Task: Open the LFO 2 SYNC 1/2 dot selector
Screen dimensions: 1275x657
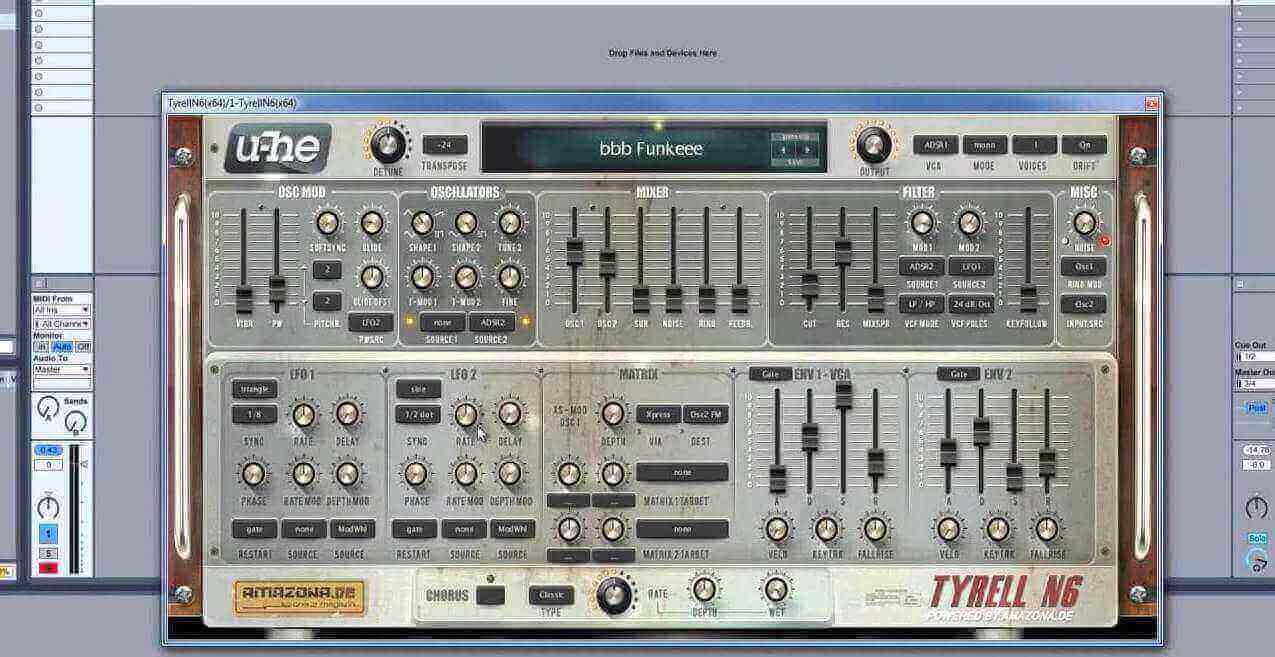Action: (418, 414)
